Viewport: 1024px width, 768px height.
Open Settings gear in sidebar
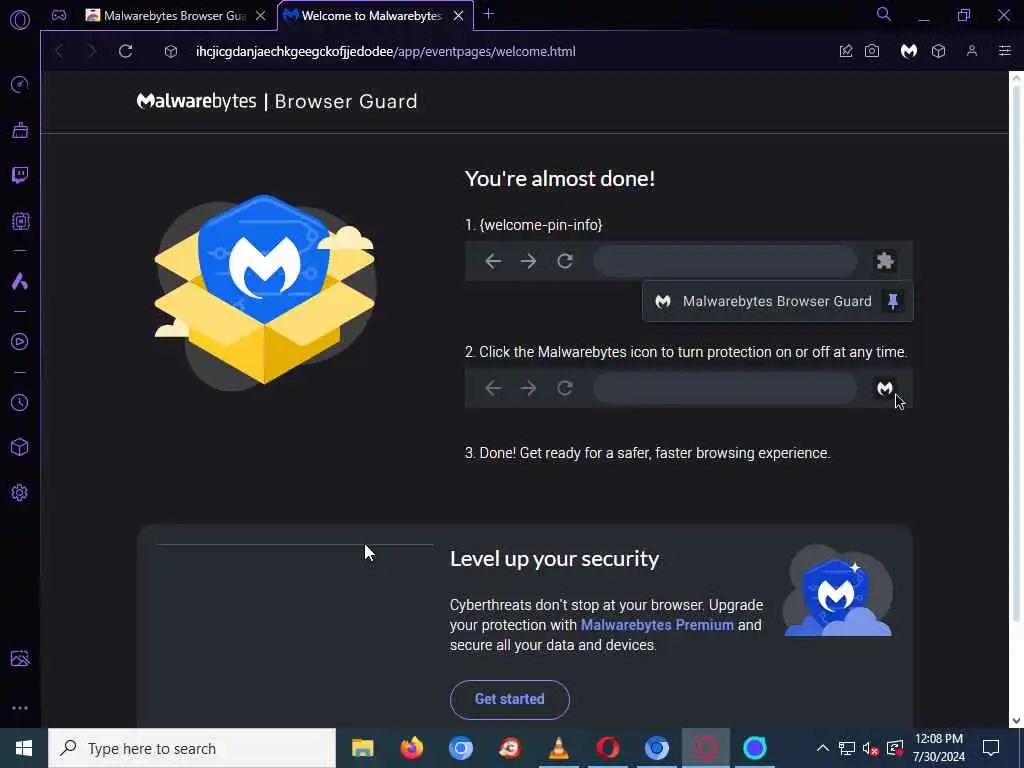[x=20, y=492]
